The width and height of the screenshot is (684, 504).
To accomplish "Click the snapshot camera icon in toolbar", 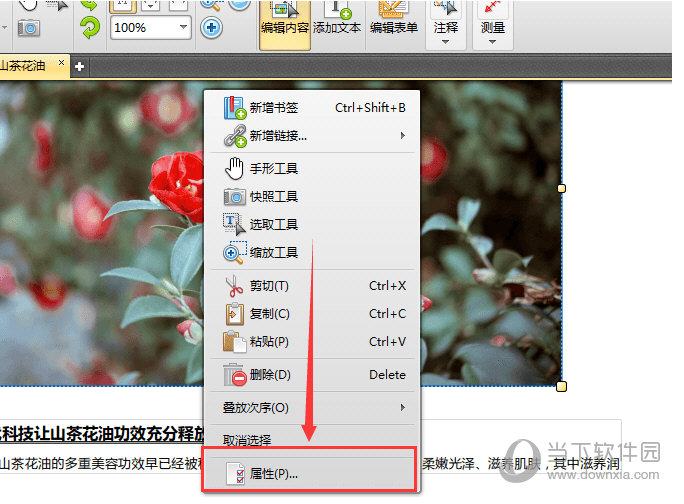I will pyautogui.click(x=29, y=28).
